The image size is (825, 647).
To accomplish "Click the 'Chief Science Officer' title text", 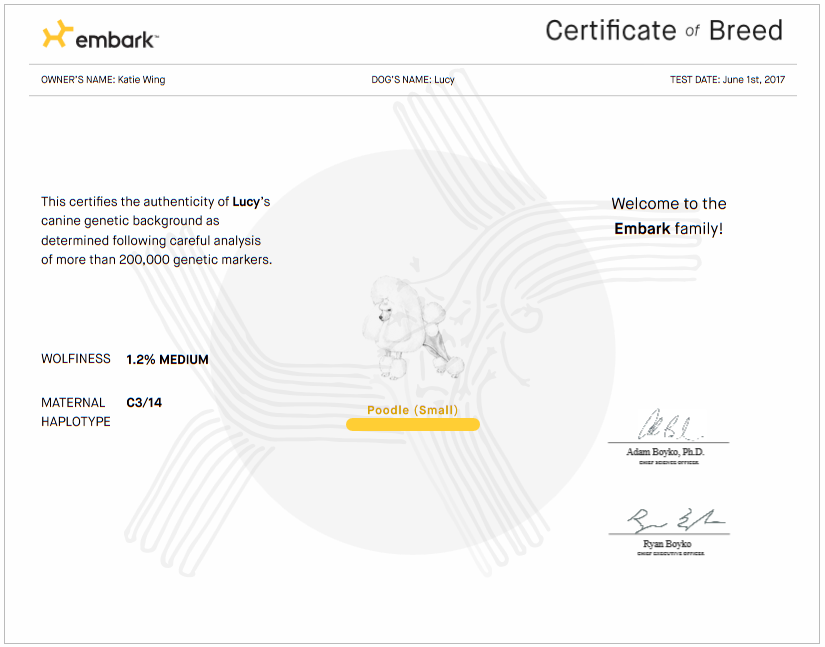I will 669,462.
